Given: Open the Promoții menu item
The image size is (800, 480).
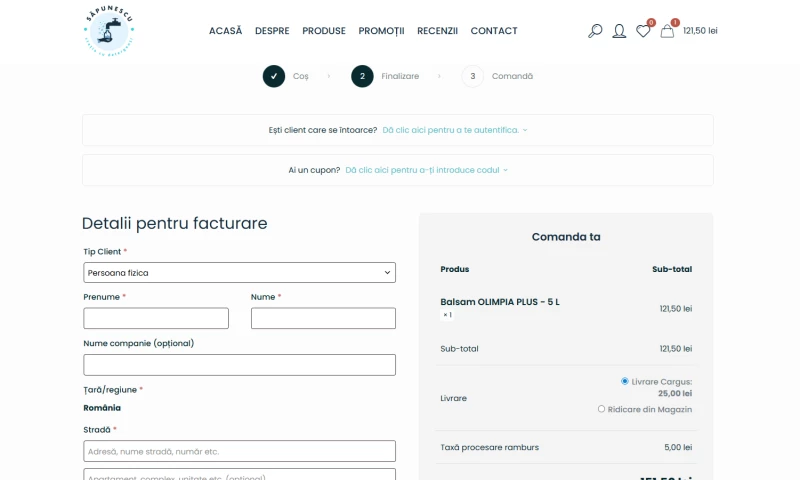Looking at the screenshot, I should point(381,31).
